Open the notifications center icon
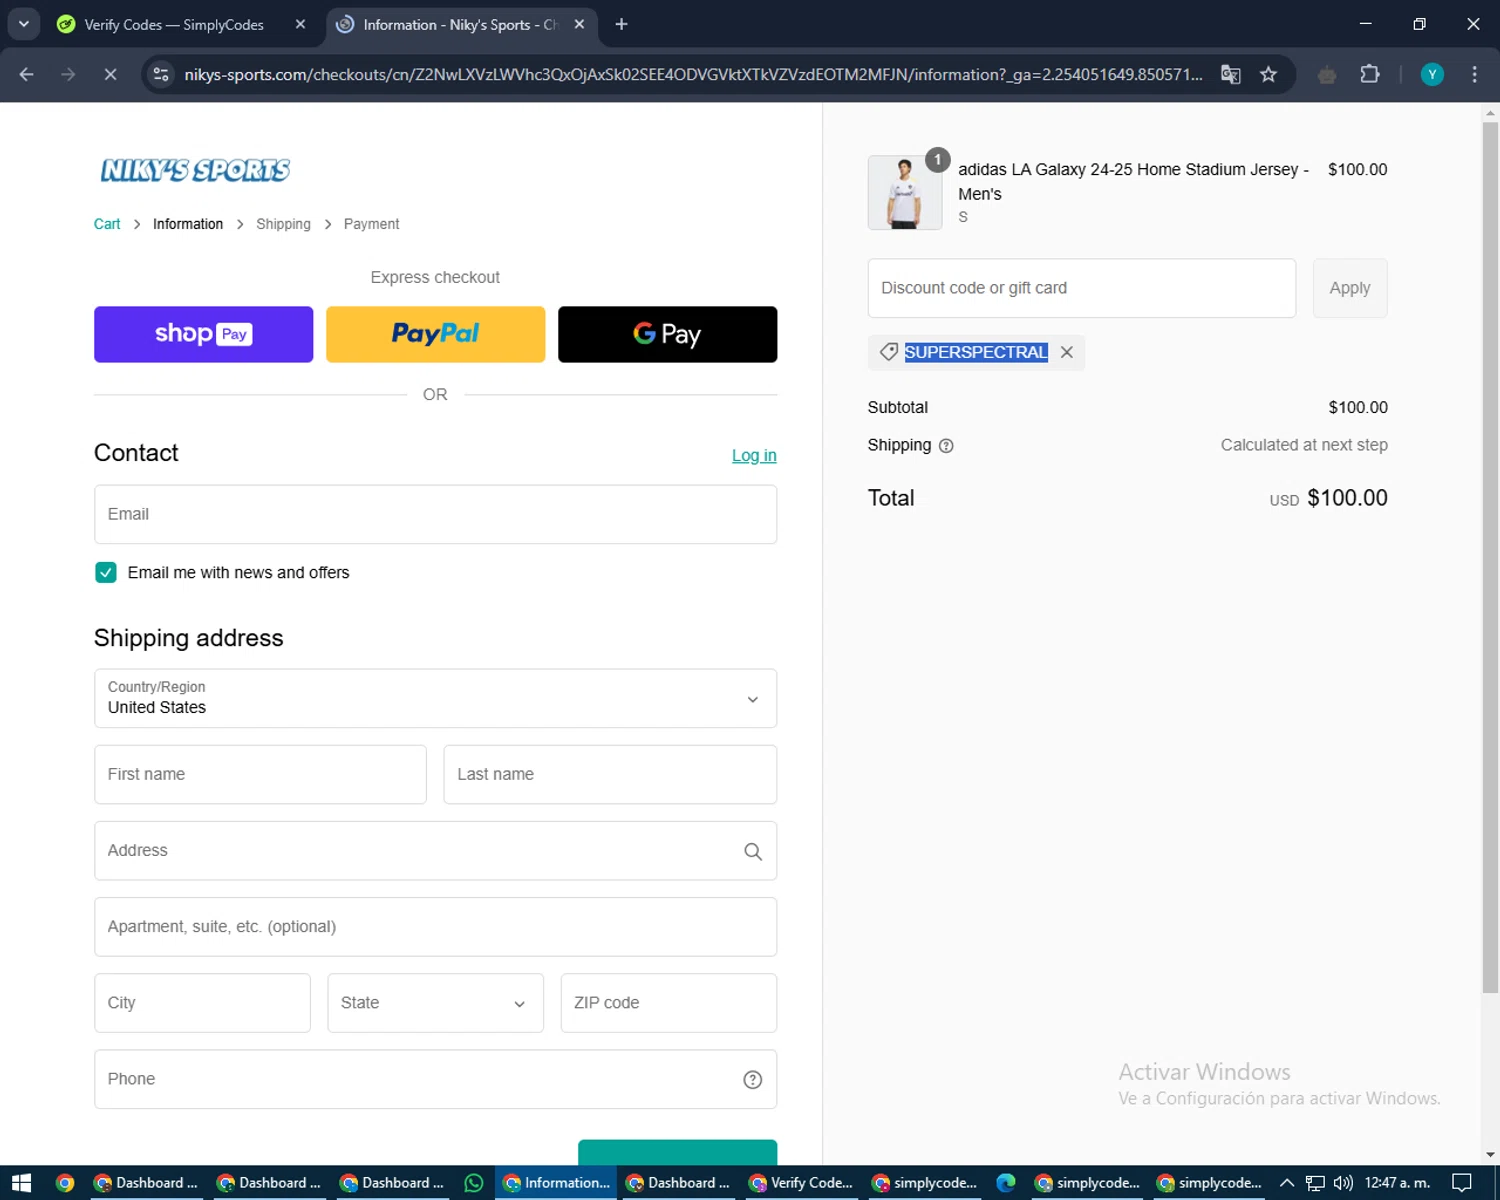1500x1200 pixels. (1462, 1183)
